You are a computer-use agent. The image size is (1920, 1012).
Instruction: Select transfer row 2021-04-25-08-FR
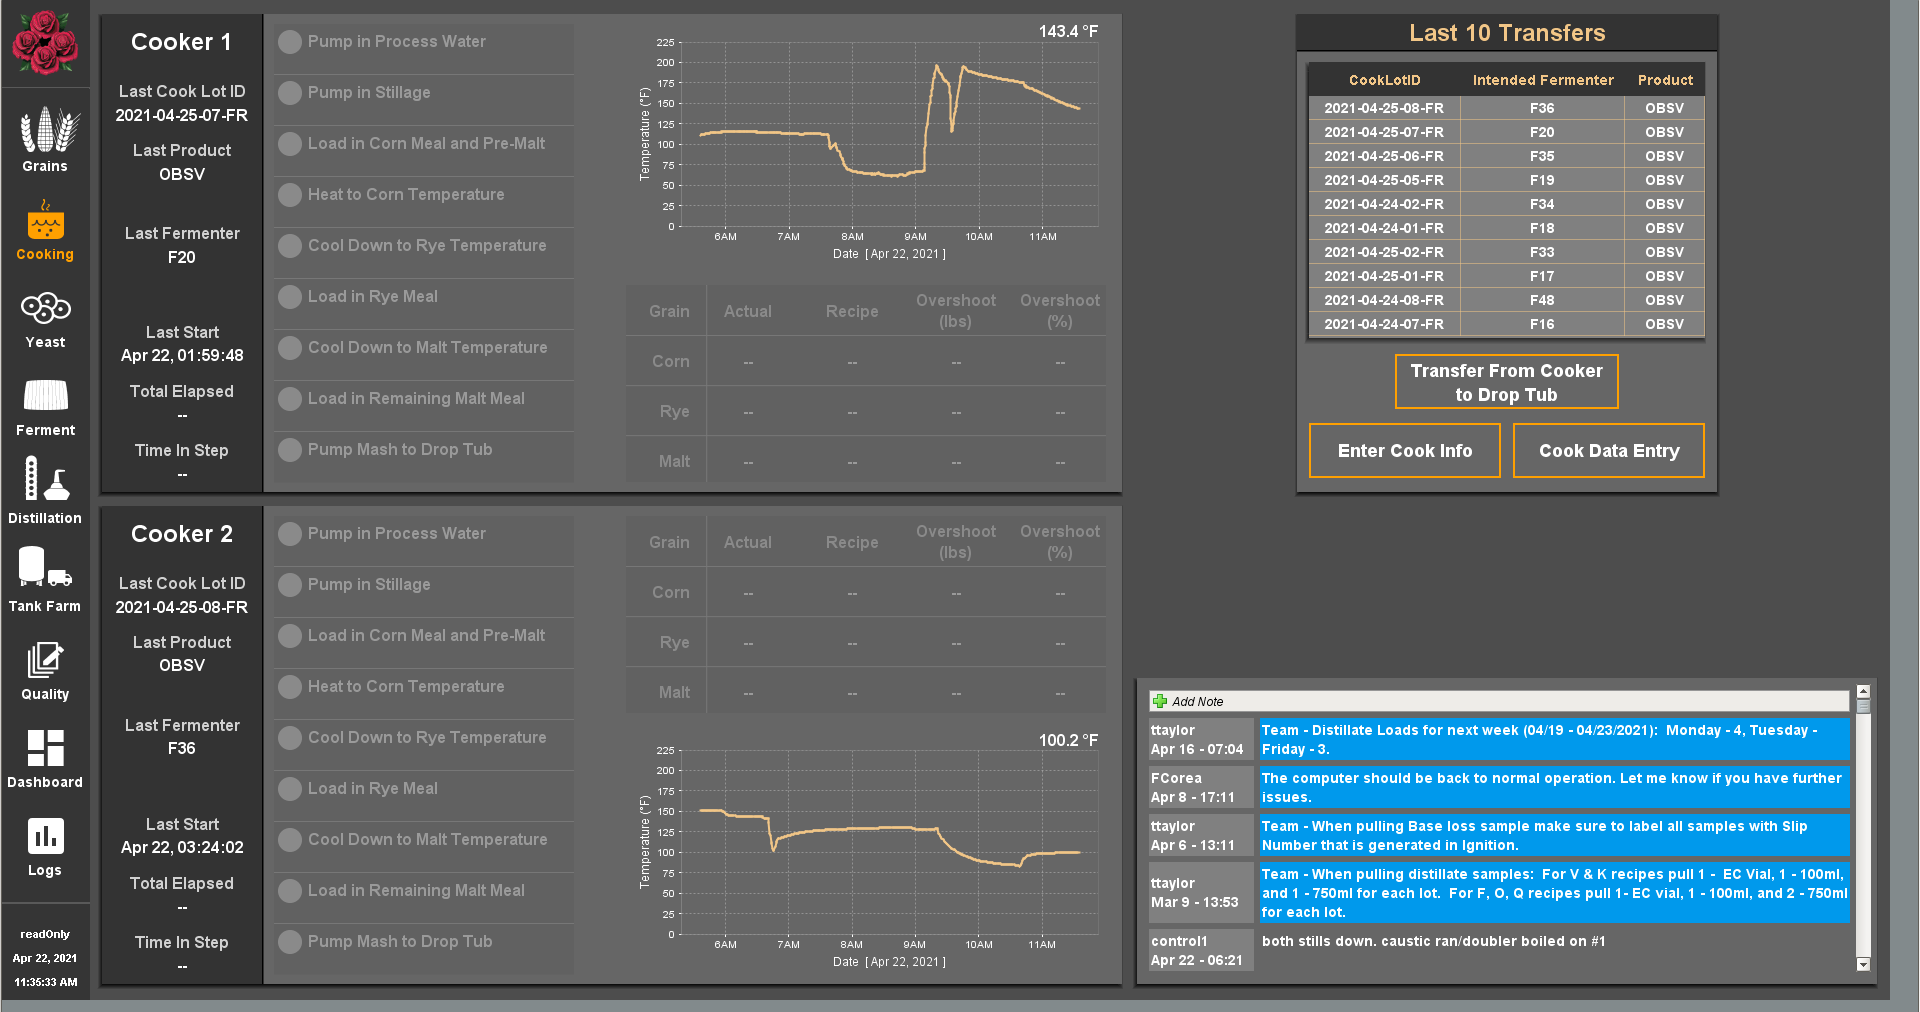pyautogui.click(x=1506, y=108)
